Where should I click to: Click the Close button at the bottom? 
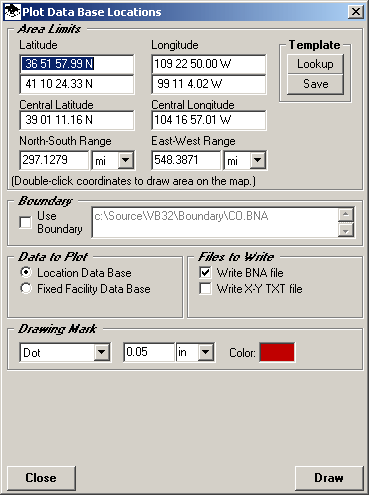pos(41,478)
